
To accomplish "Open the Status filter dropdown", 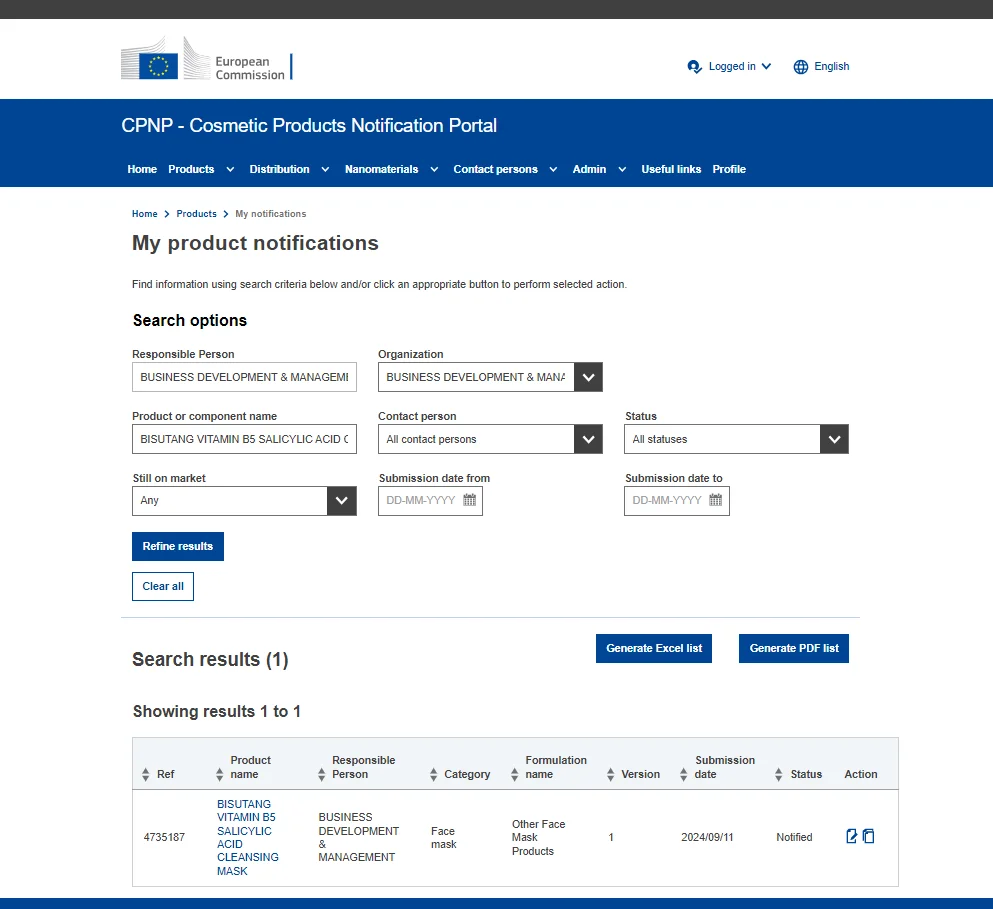I will tap(834, 439).
